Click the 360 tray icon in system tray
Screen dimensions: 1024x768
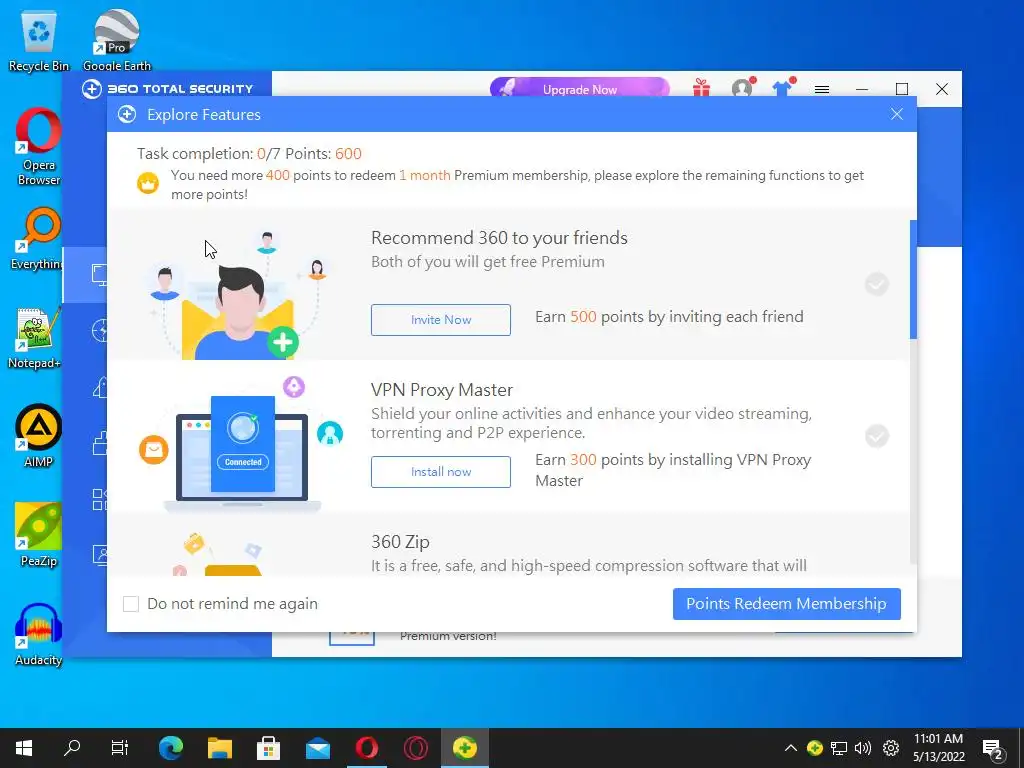814,748
